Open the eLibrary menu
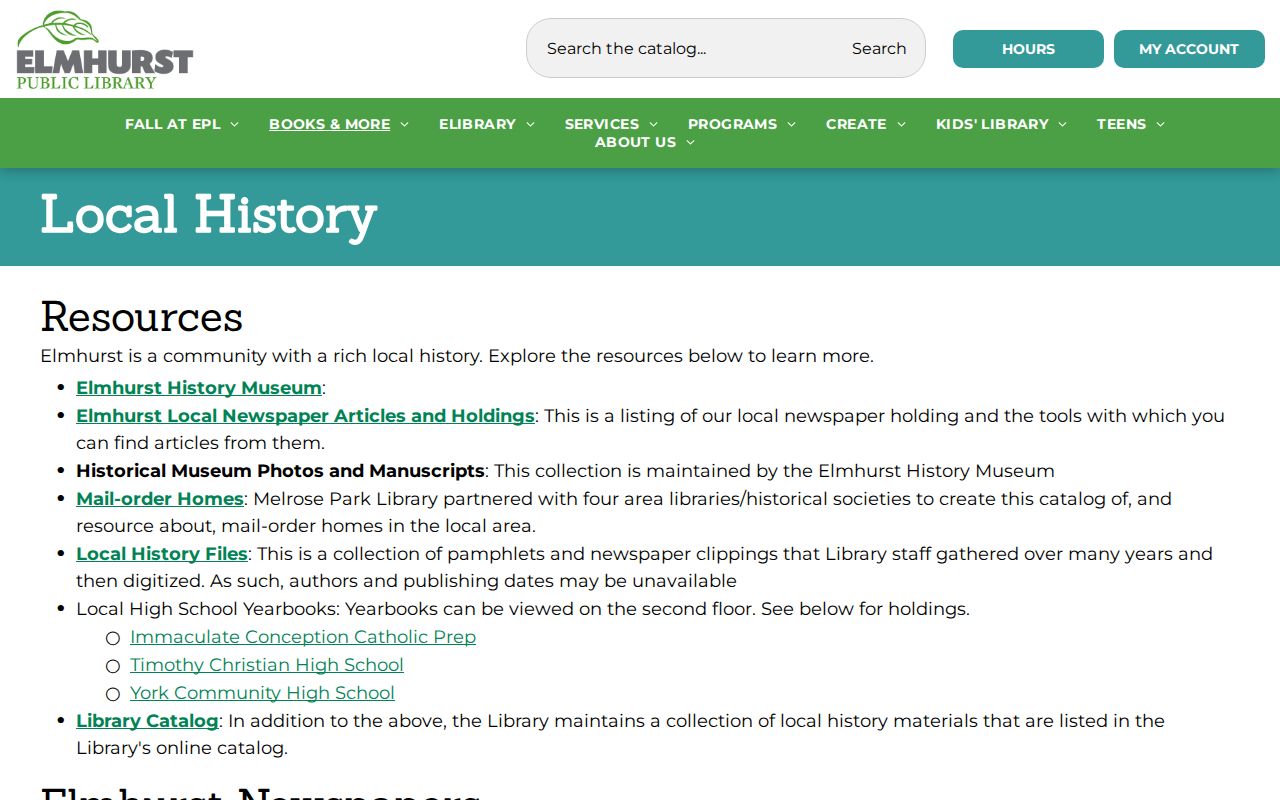This screenshot has width=1280, height=800. (477, 124)
